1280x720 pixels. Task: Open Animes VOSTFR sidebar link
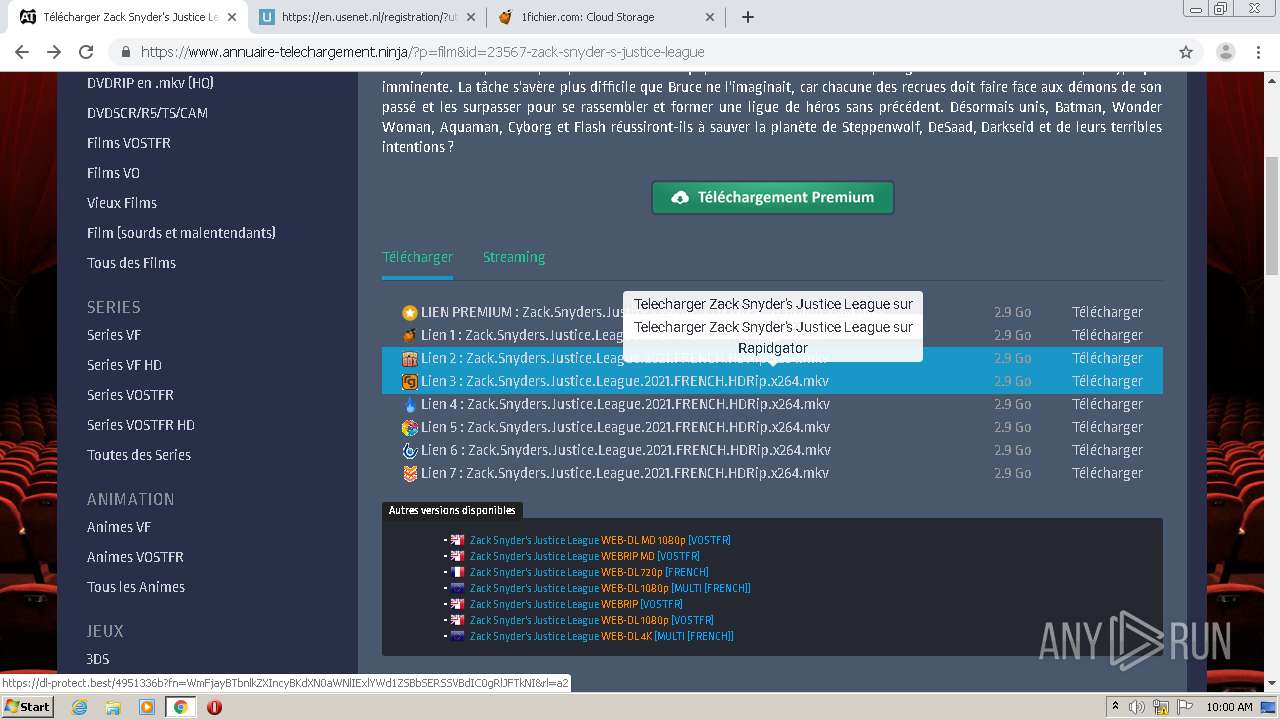135,557
